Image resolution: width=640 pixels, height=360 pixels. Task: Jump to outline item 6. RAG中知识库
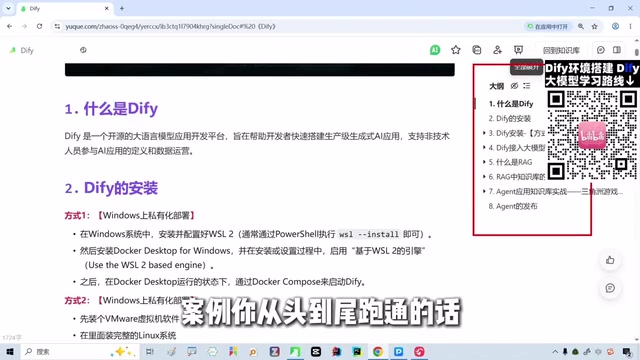516,177
